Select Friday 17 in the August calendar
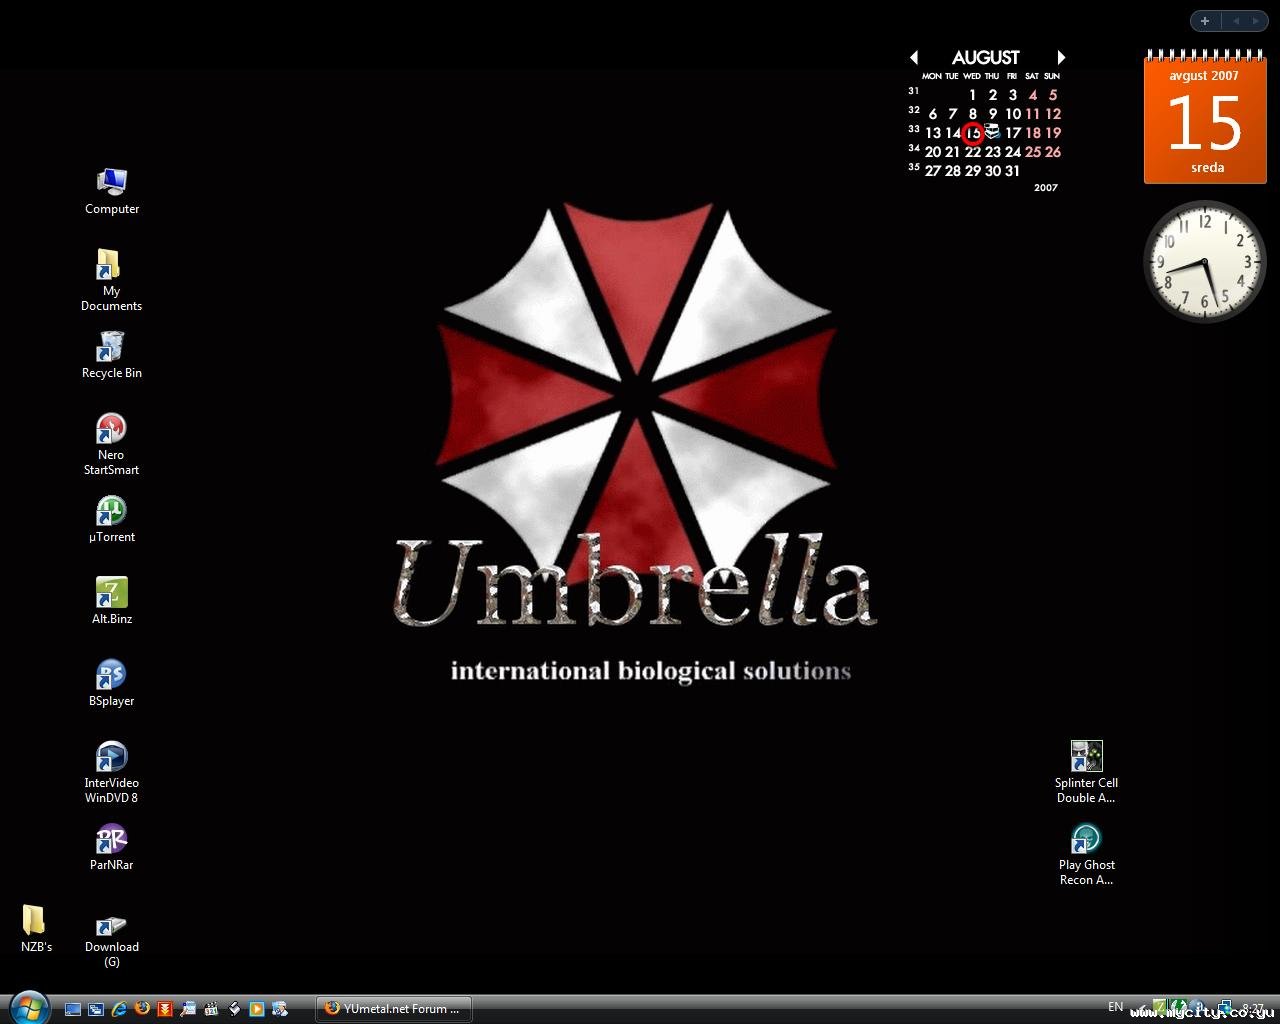Screen dimensions: 1280x1024 [1013, 133]
